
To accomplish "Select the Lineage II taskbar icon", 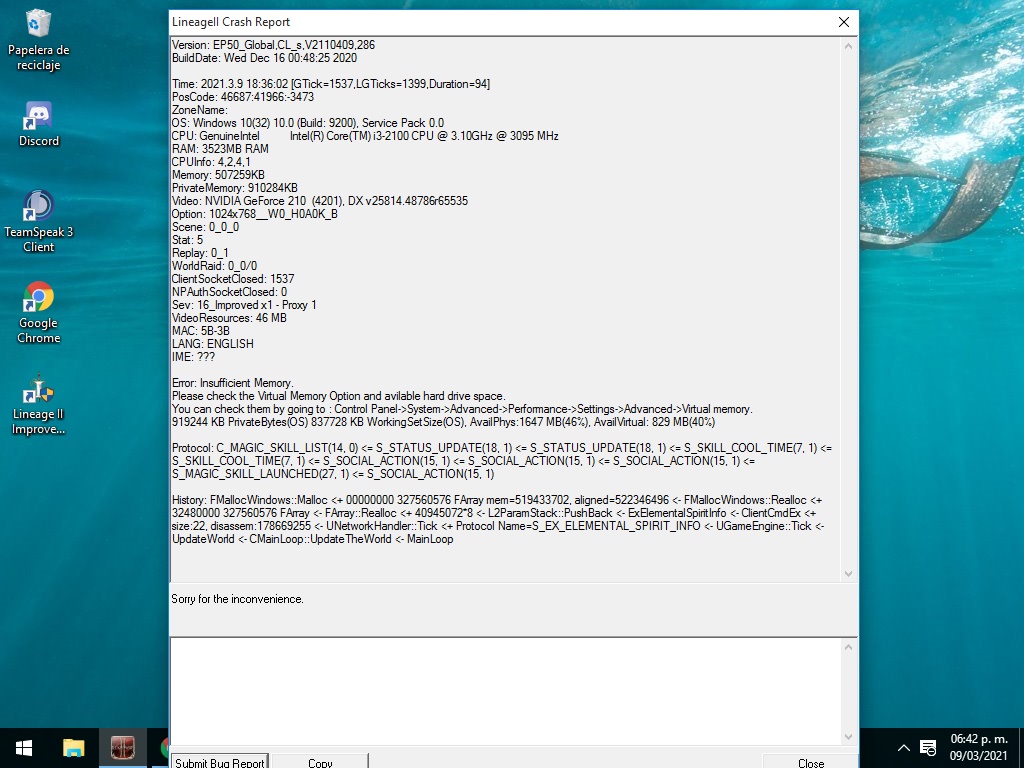I will click(x=123, y=748).
